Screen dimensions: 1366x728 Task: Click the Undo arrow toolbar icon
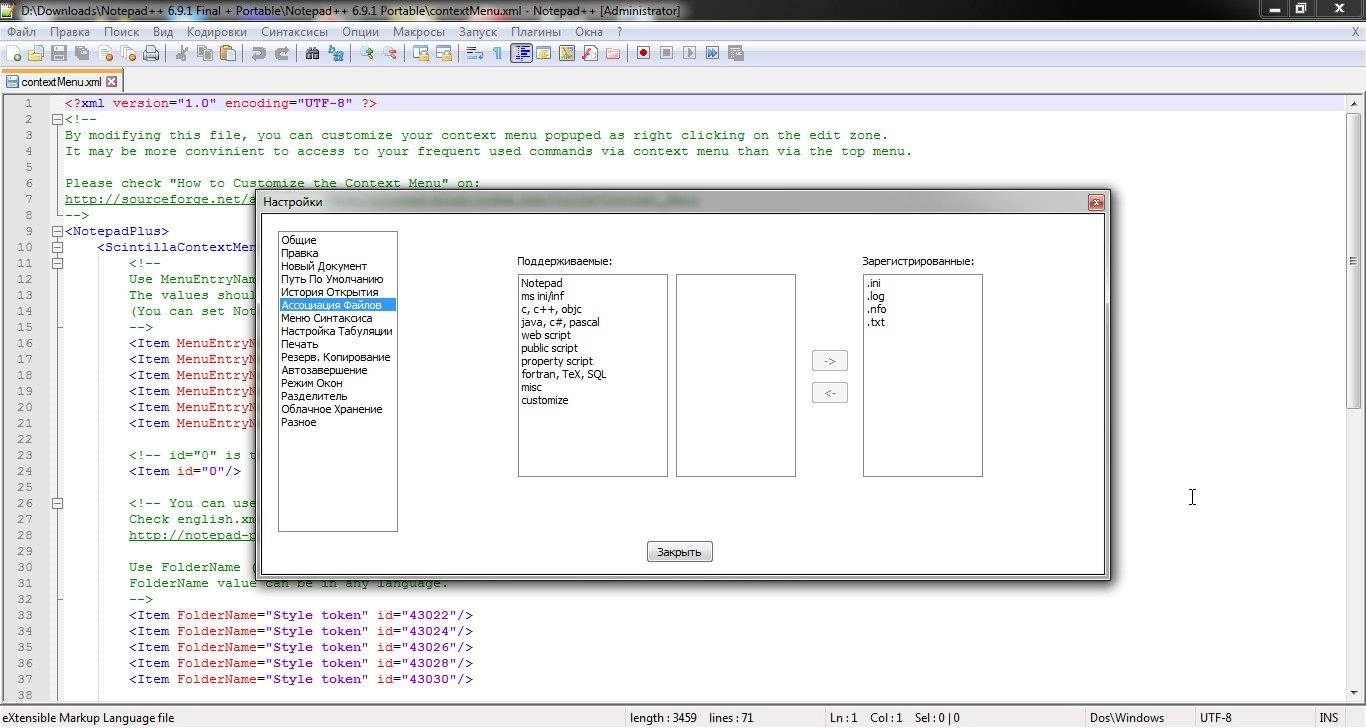259,54
